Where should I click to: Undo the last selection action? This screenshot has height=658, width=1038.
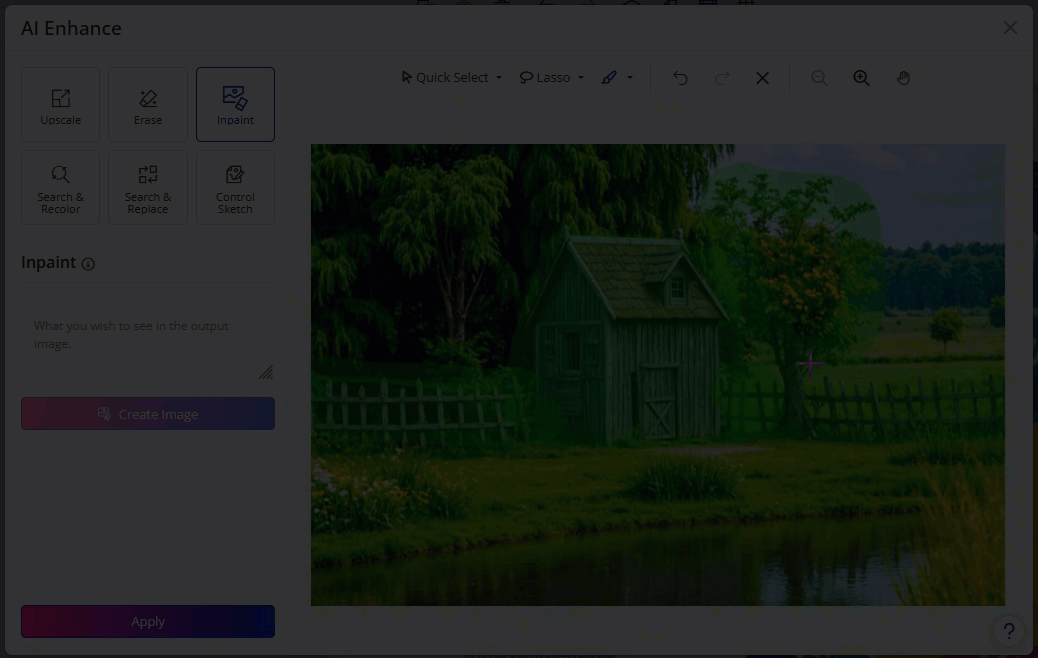(x=680, y=78)
